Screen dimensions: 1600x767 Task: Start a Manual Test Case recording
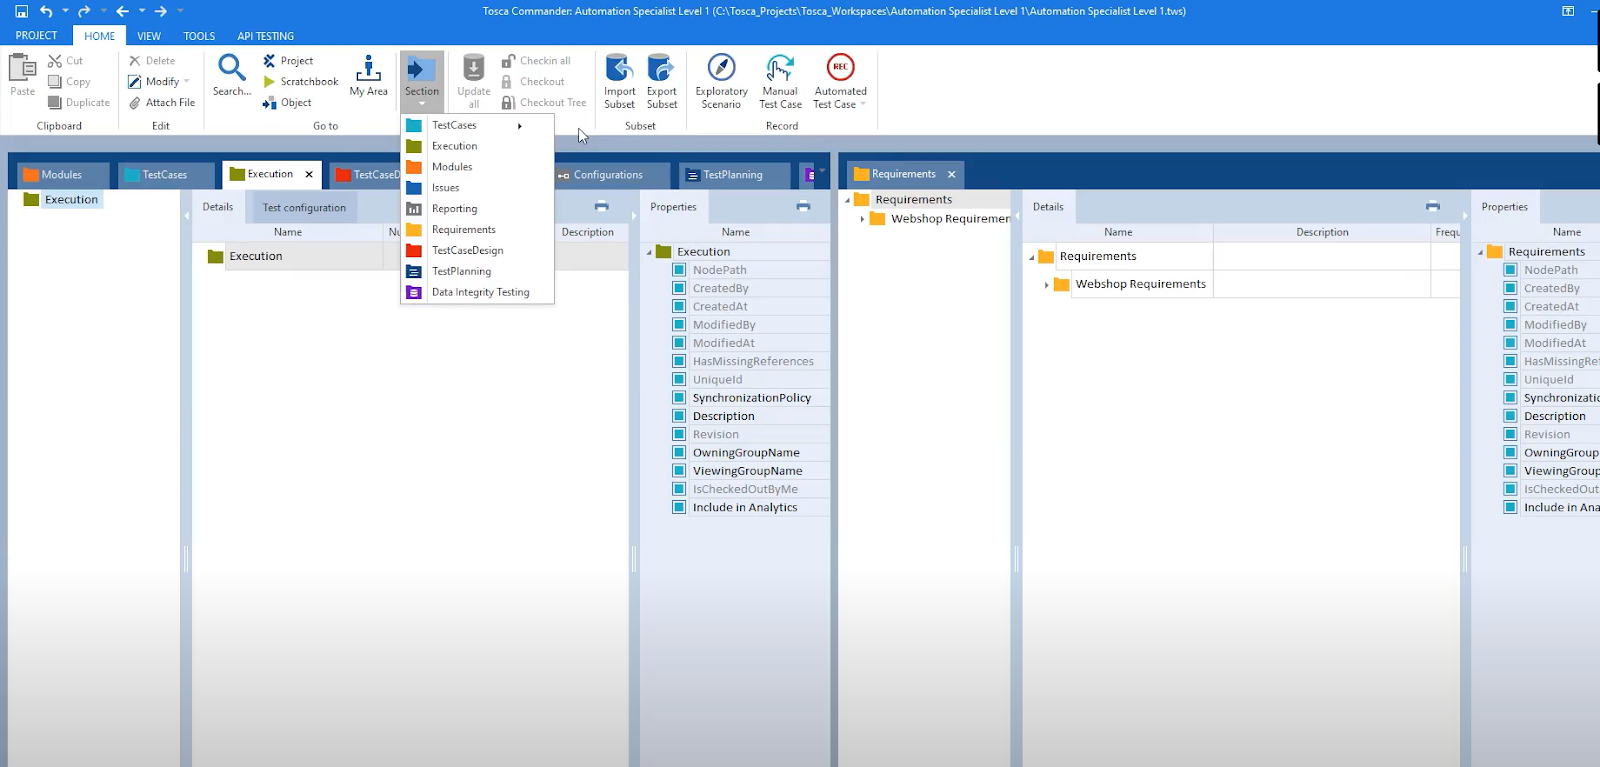[780, 81]
